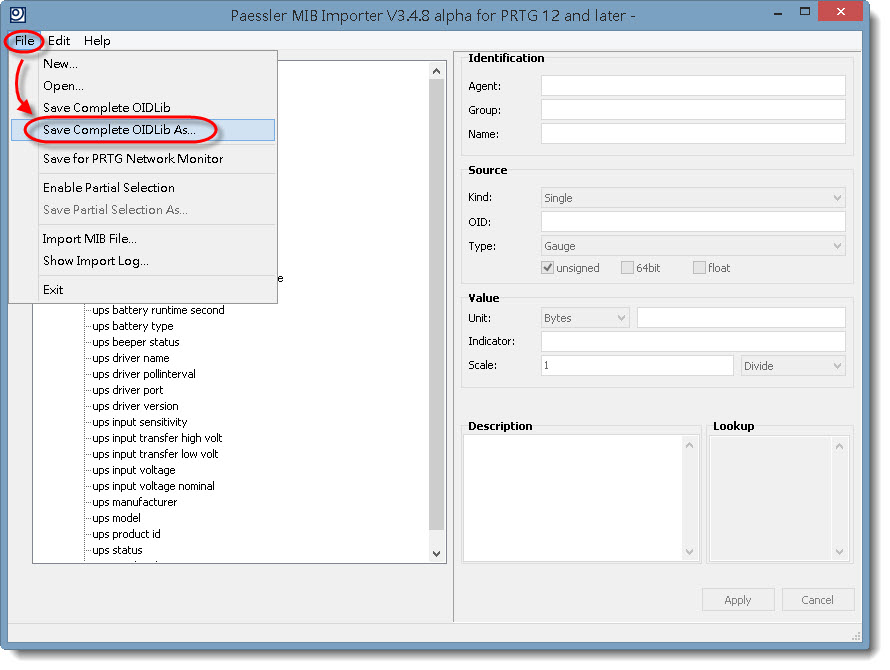Select Save Complete OIDLib menu entry
Image resolution: width=890 pixels, height=670 pixels.
[x=143, y=108]
